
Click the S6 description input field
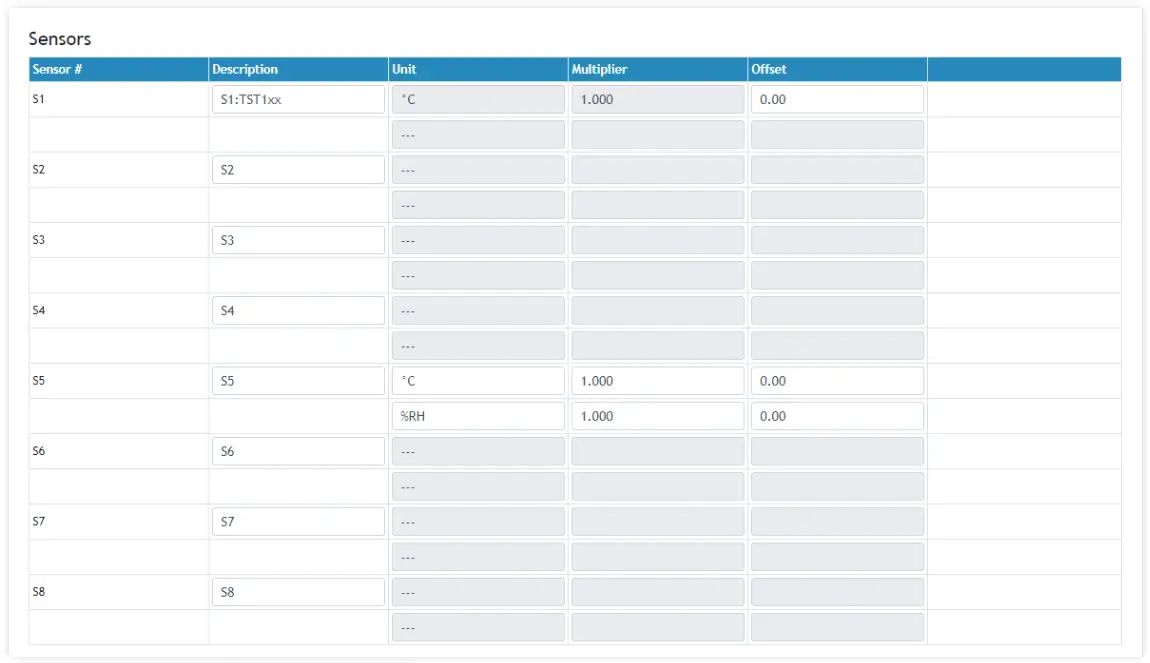point(298,451)
